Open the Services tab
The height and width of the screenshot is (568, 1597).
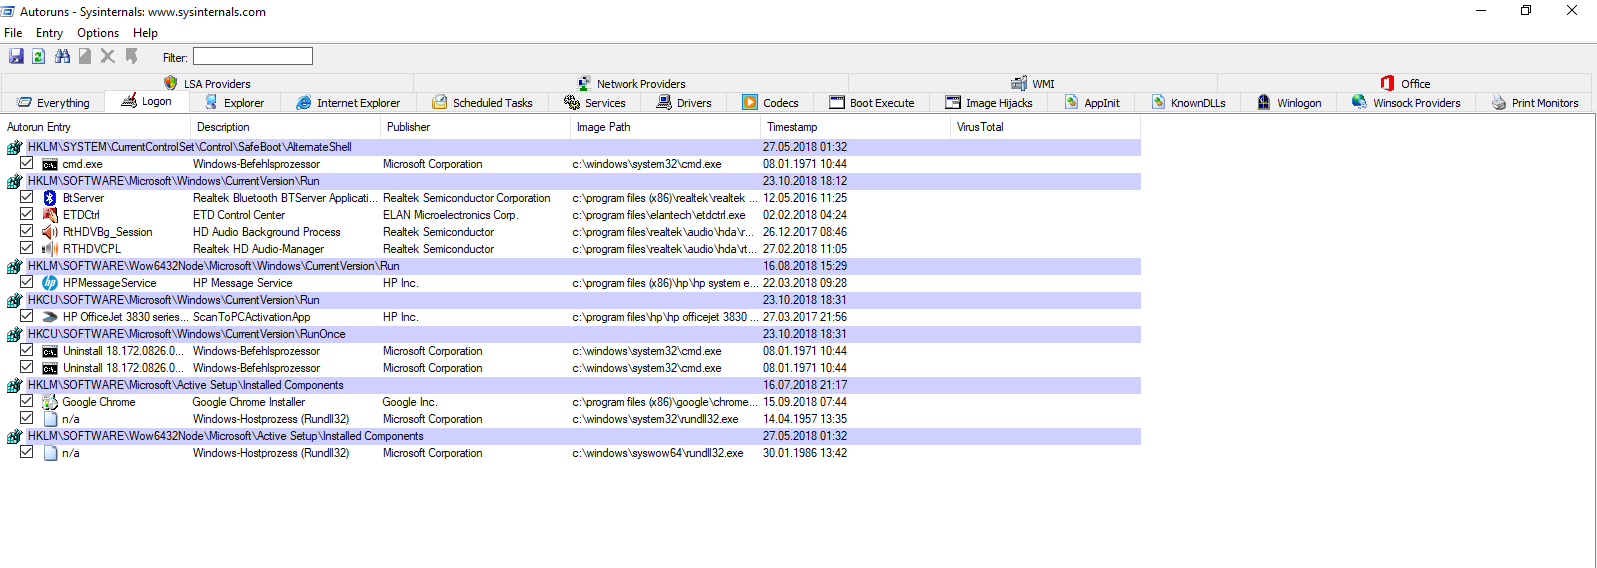click(x=595, y=103)
